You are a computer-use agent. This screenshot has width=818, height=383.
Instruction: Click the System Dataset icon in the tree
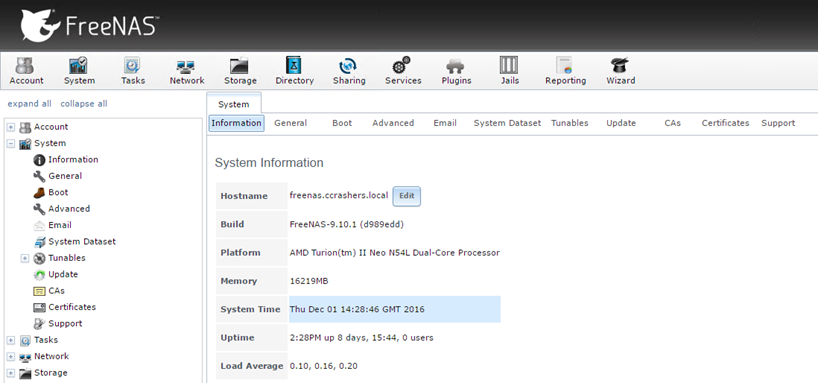click(39, 242)
